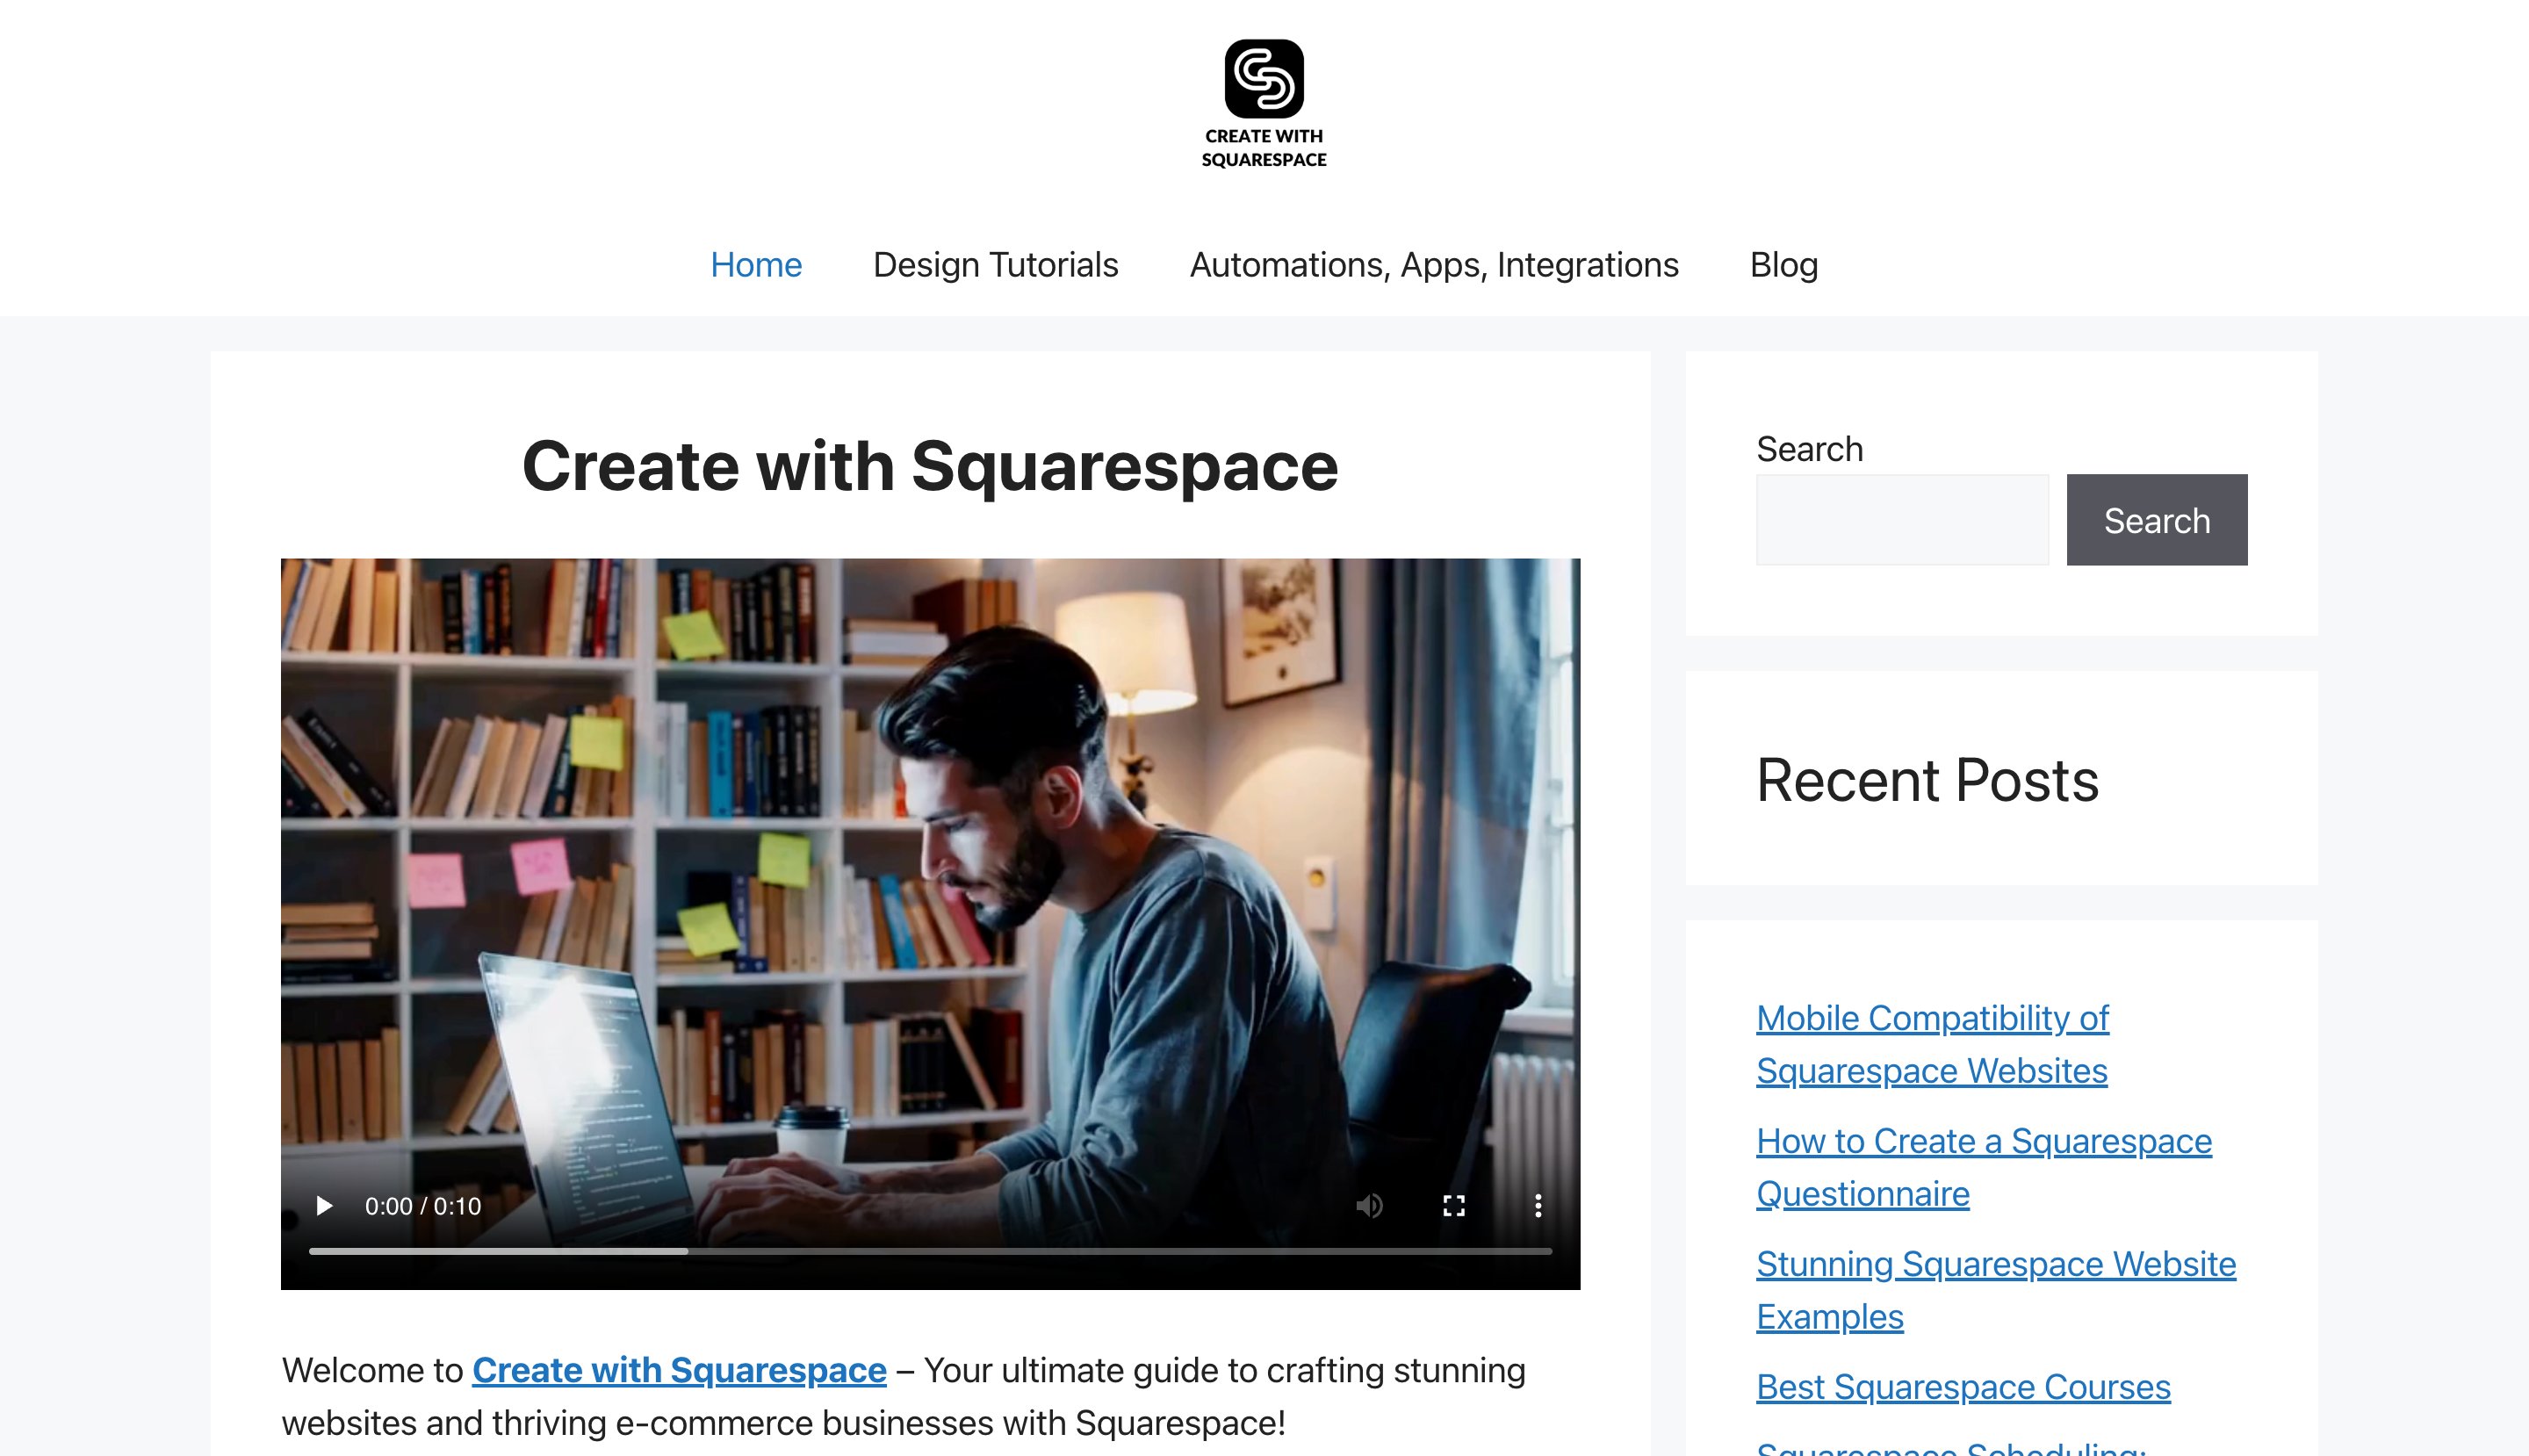The image size is (2529, 1456).
Task: Follow the Create with Squarespace inline link
Action: coord(678,1370)
